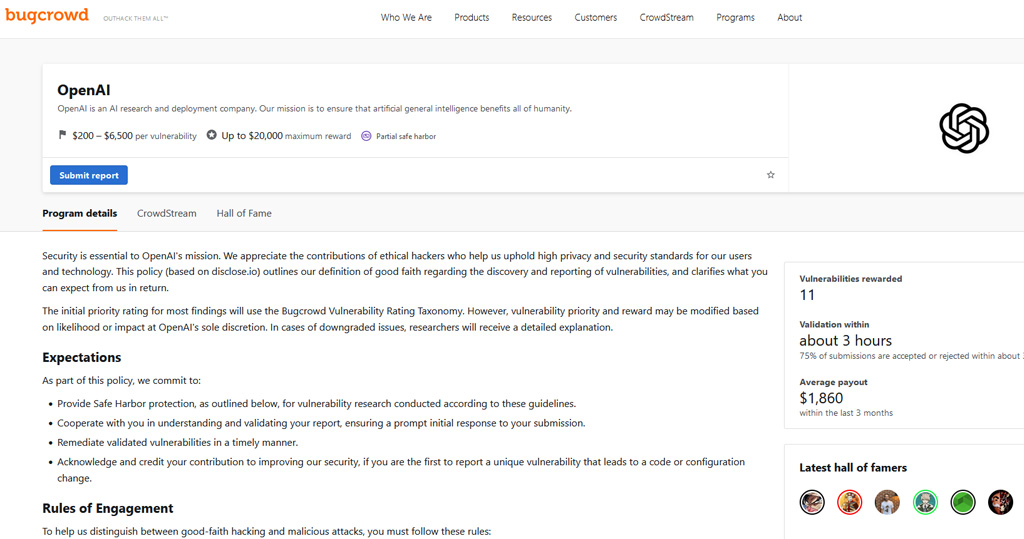Screen dimensions: 1024x539
Task: Expand the Who We Are menu
Action: [406, 17]
